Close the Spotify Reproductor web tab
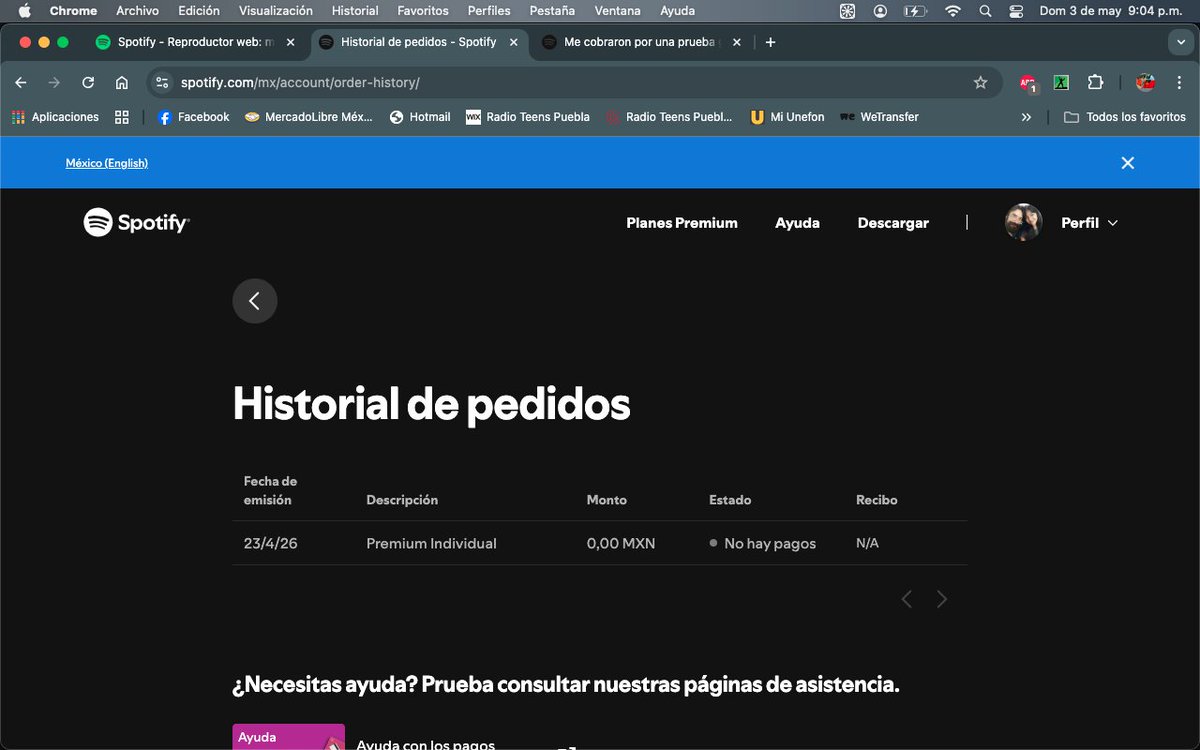This screenshot has width=1200, height=750. pyautogui.click(x=291, y=42)
